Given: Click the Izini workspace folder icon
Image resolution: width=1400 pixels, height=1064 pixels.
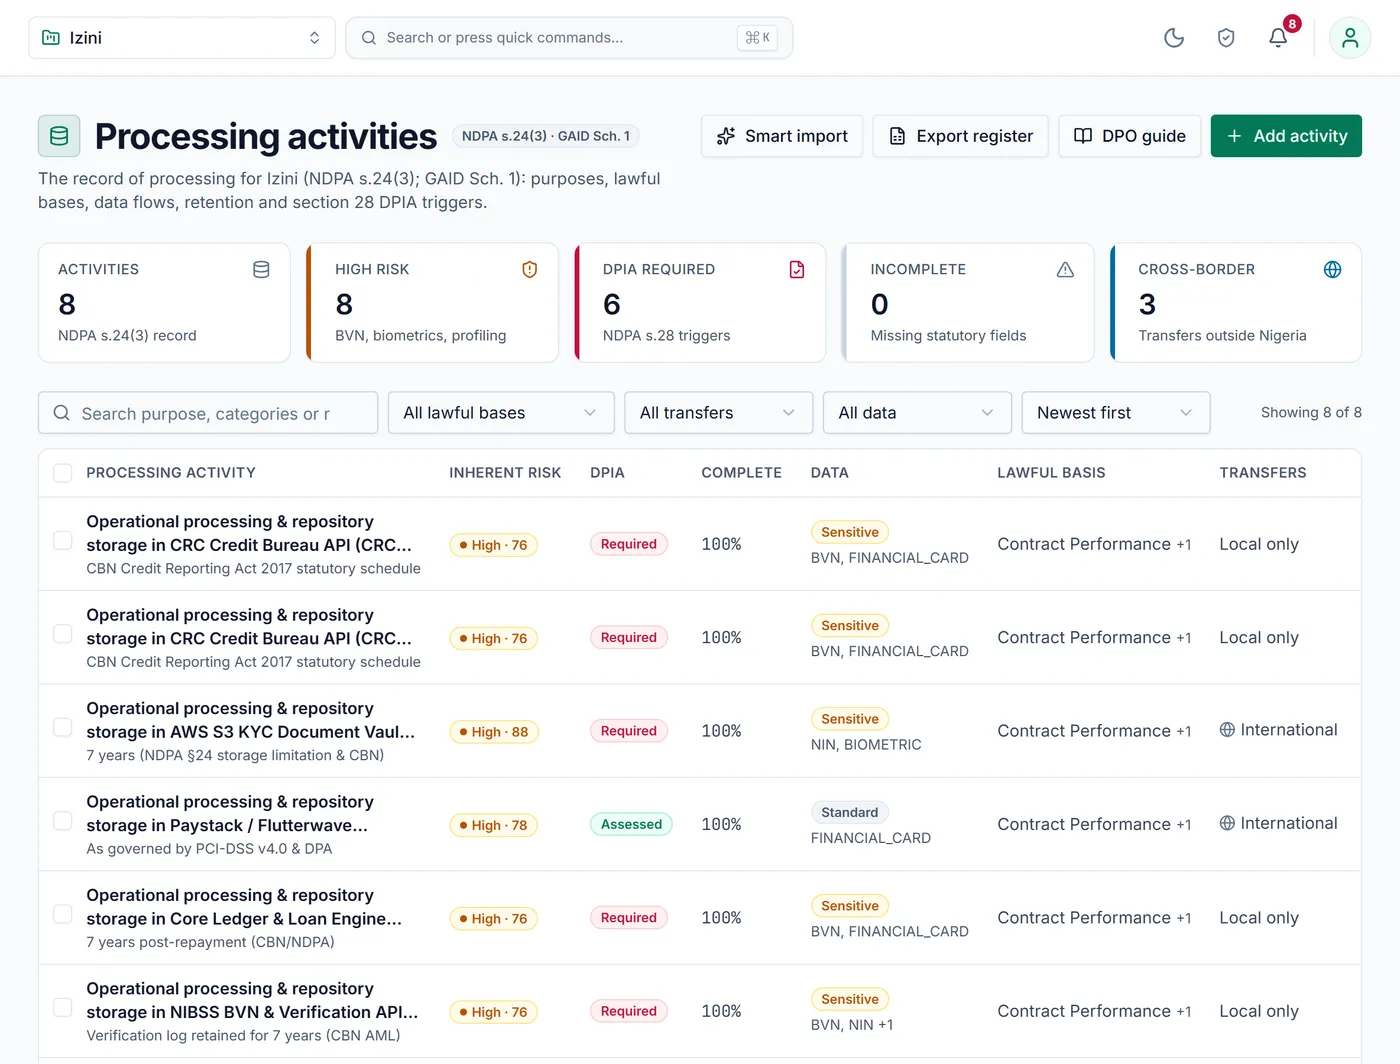Looking at the screenshot, I should click(51, 38).
